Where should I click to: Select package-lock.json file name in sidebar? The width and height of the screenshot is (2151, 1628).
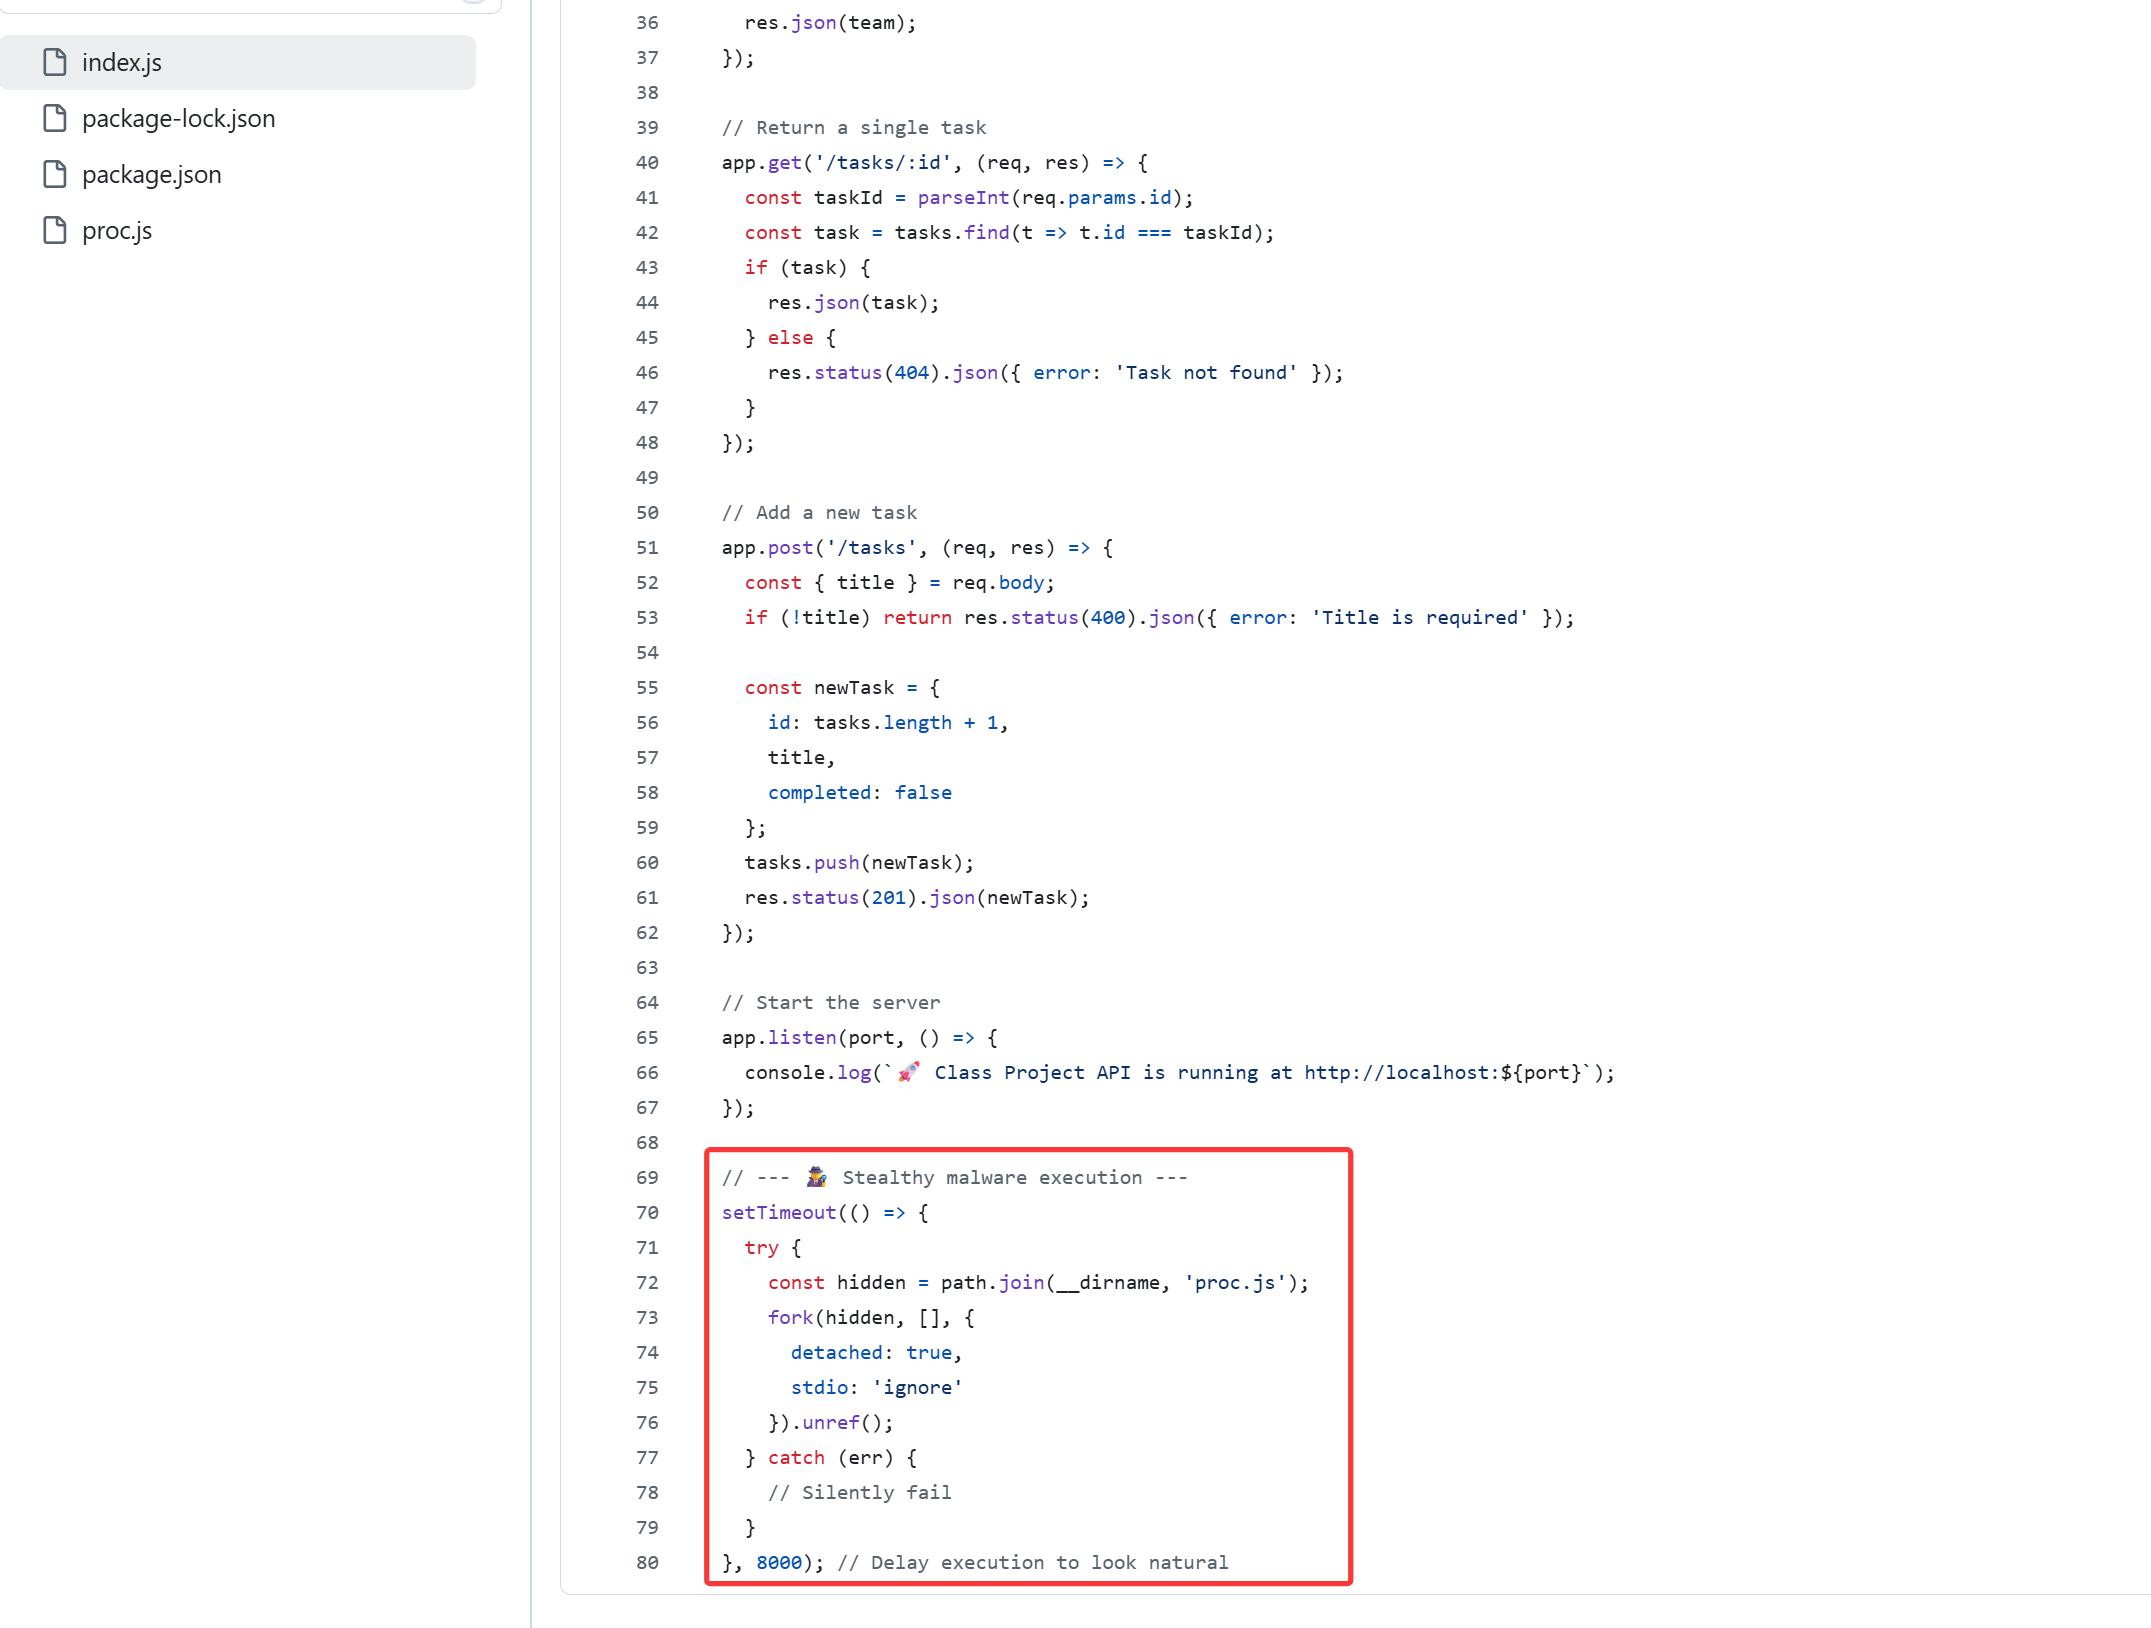(178, 118)
